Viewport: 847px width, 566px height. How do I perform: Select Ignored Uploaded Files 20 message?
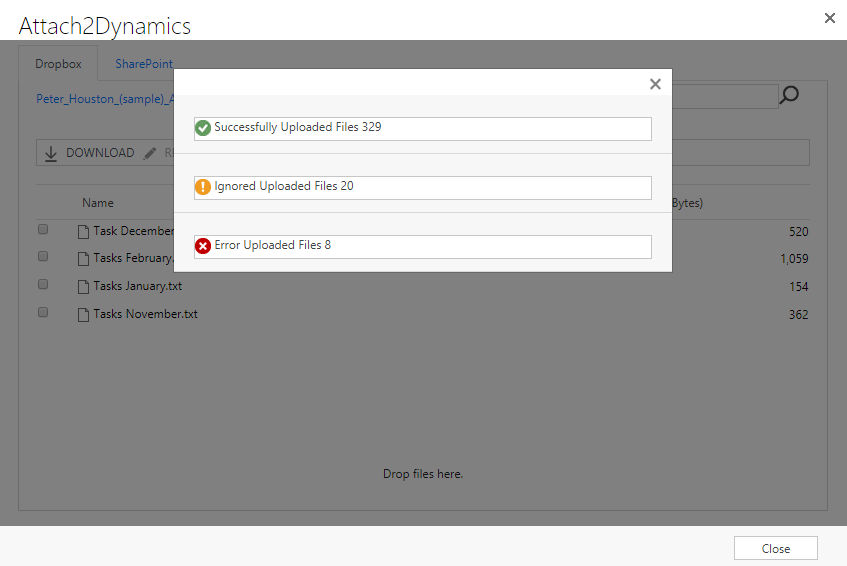pos(423,188)
